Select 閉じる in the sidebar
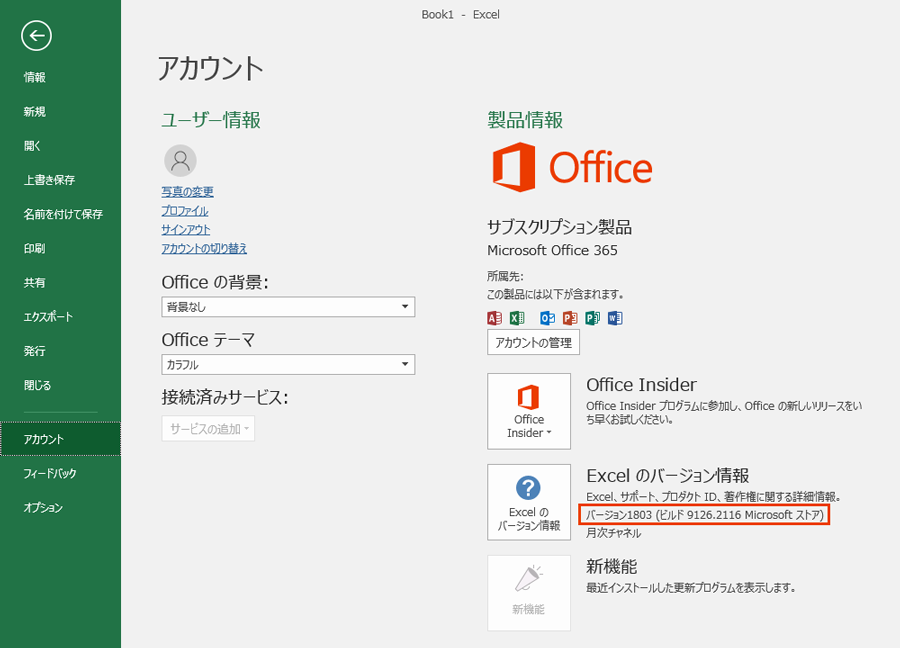The width and height of the screenshot is (900, 648). 60,385
